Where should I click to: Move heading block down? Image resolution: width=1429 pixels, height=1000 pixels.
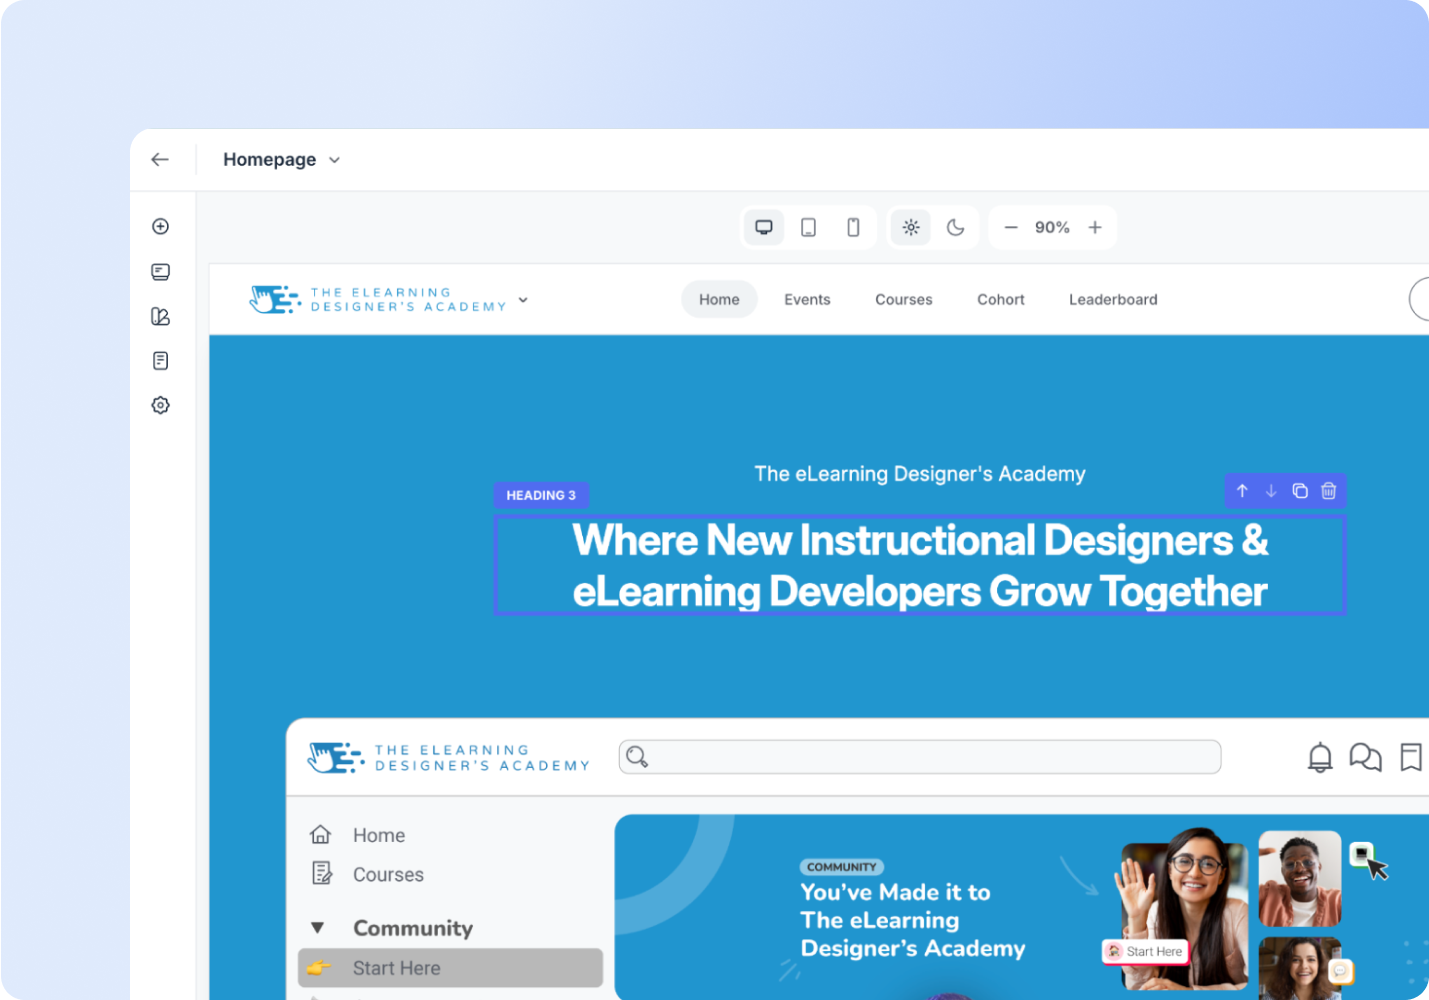click(1271, 491)
